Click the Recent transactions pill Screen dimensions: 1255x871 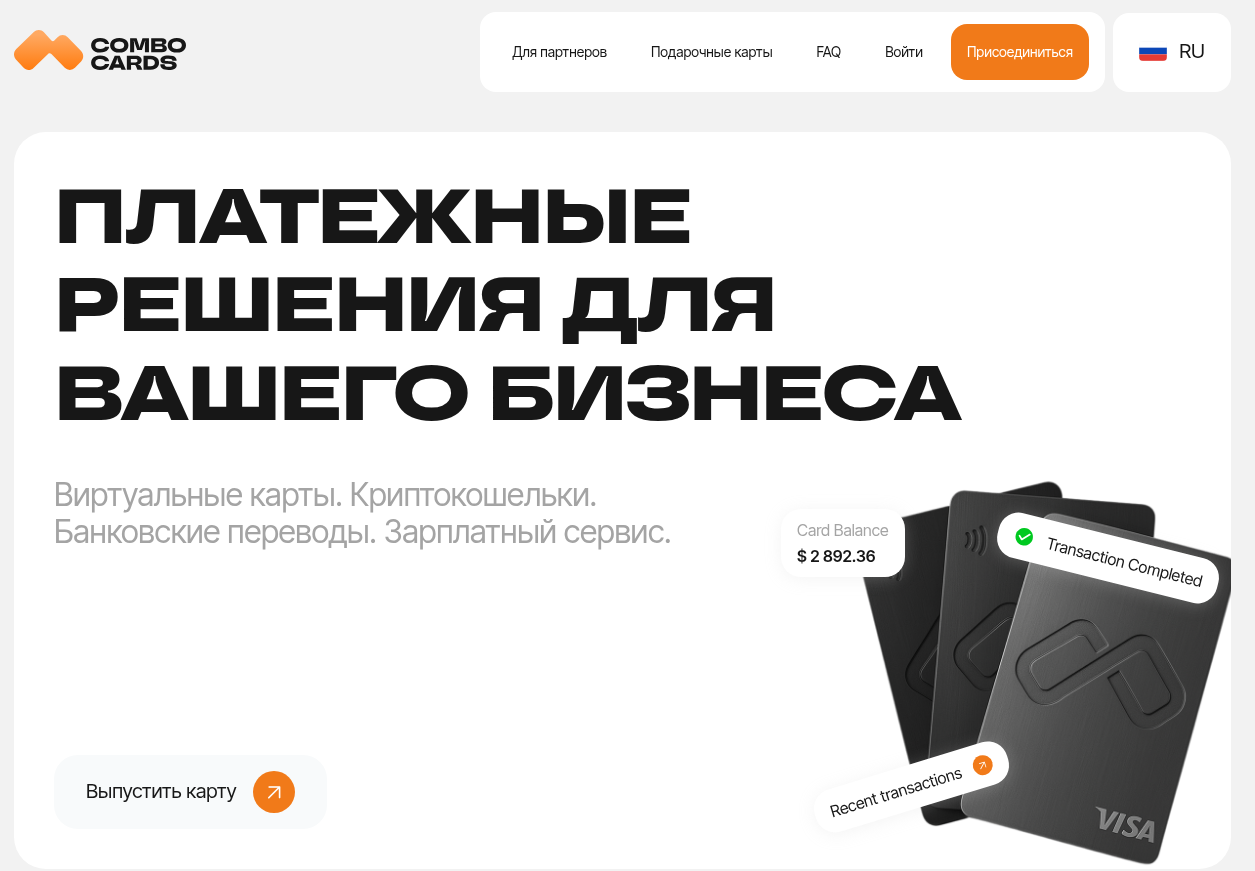point(909,780)
